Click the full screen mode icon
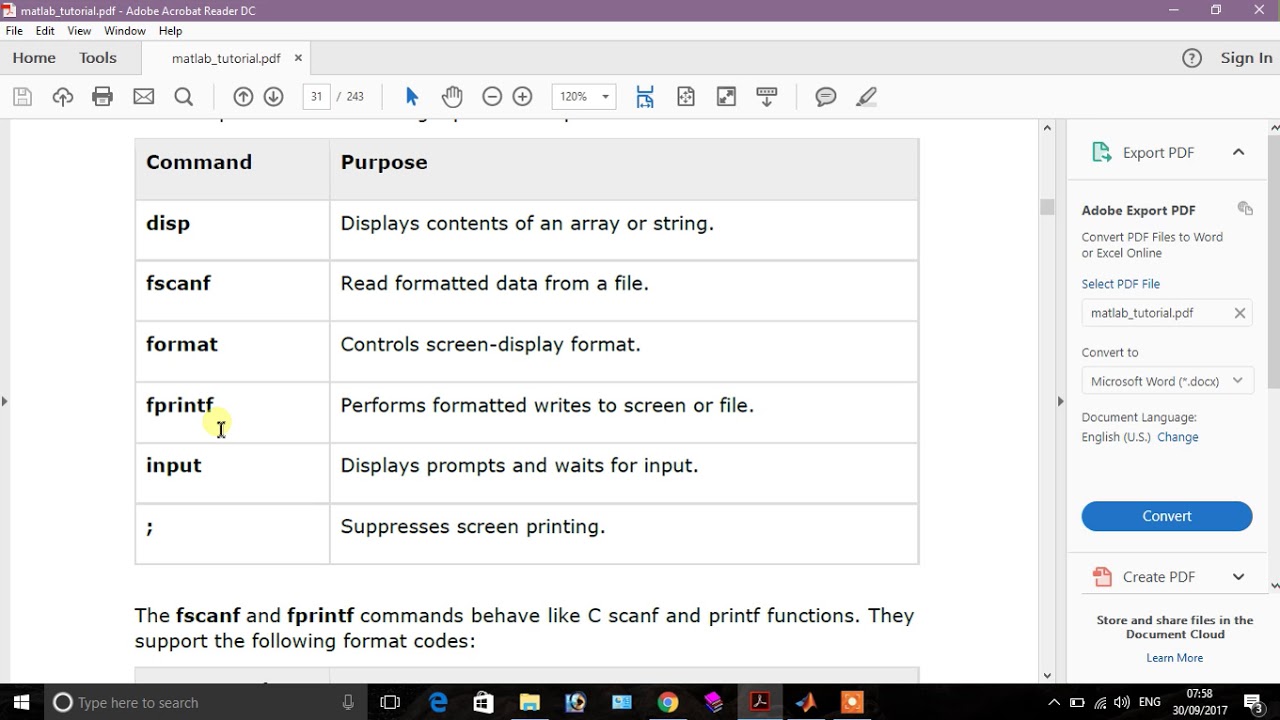This screenshot has height=720, width=1280. [727, 97]
